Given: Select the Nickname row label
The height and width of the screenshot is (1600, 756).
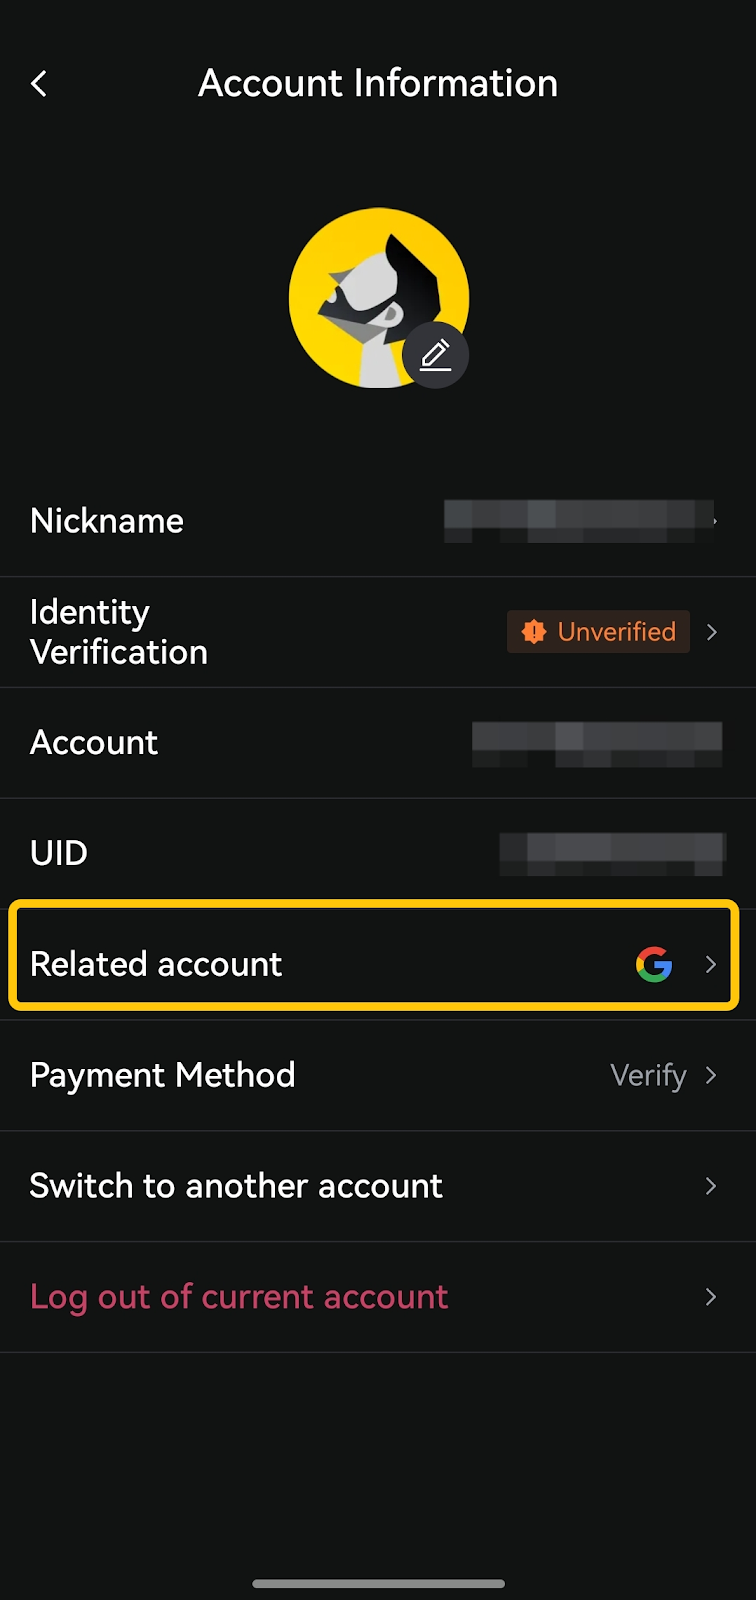Looking at the screenshot, I should point(107,521).
